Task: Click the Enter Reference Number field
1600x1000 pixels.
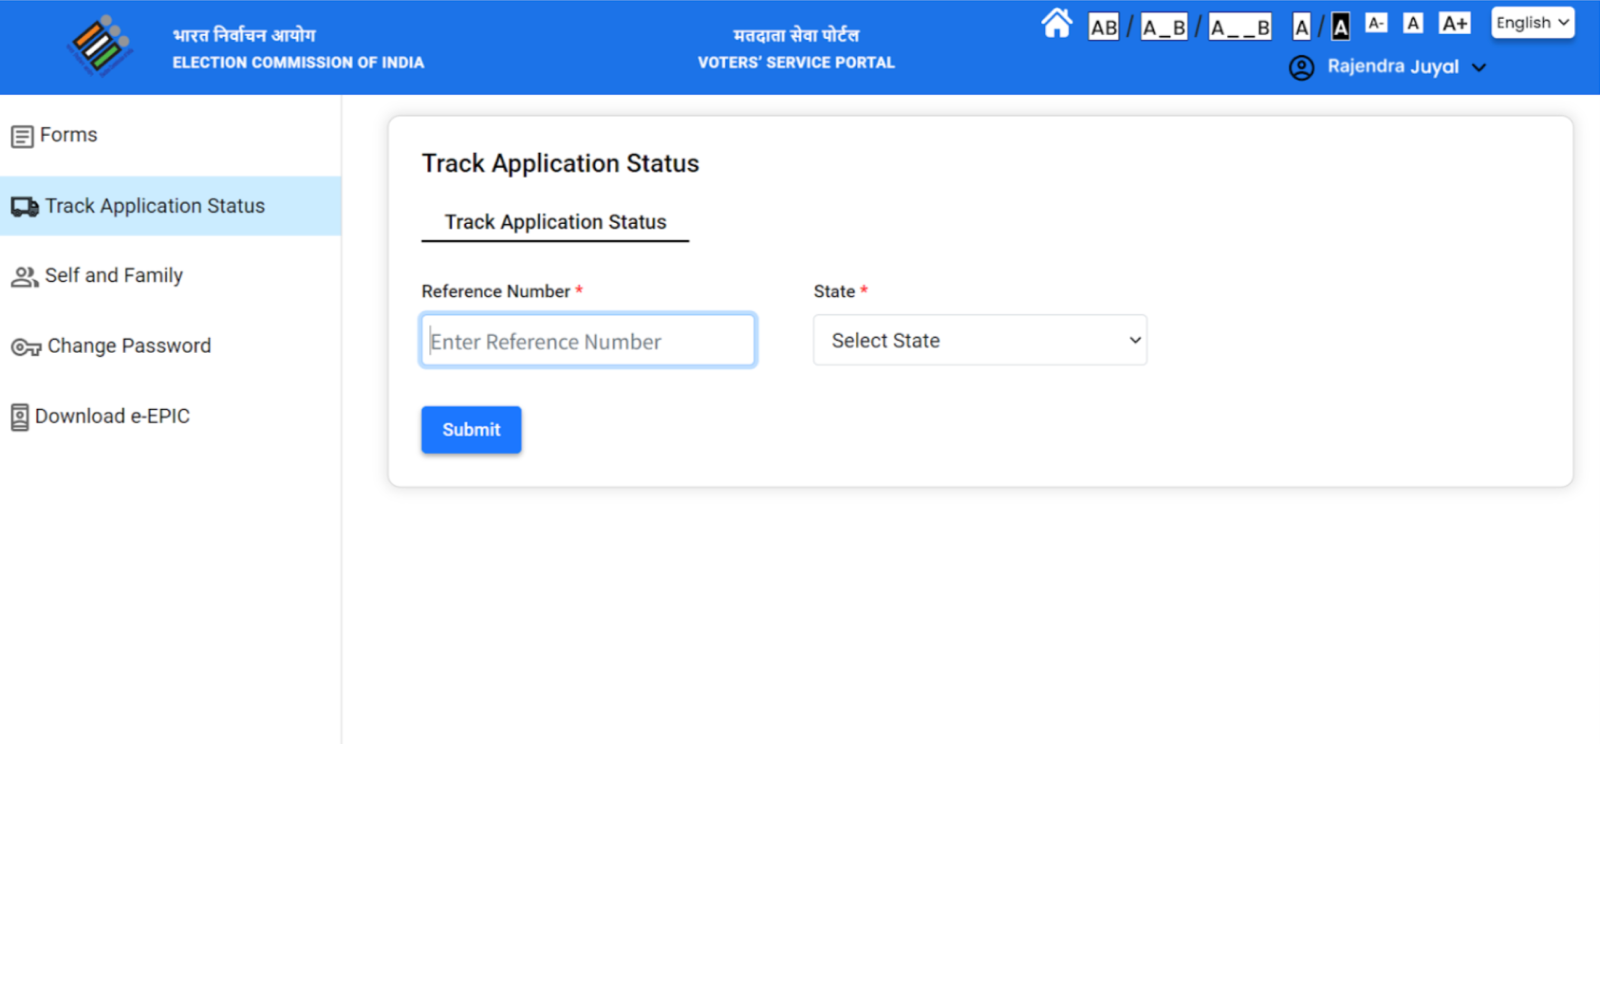Action: point(587,340)
